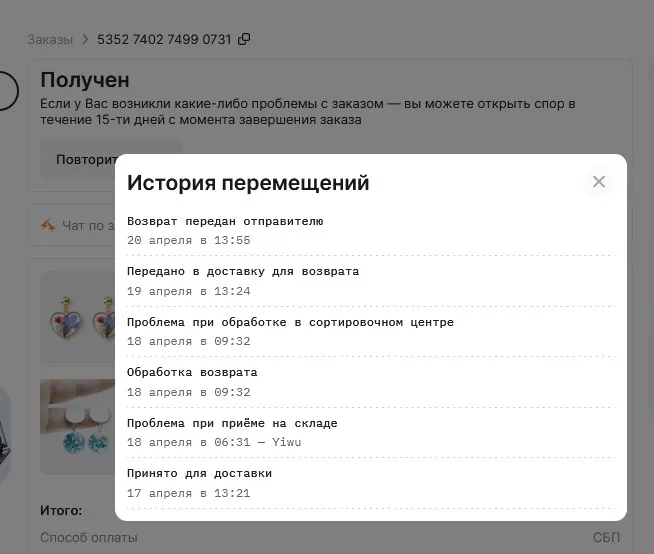Select the 20 апреля в 13:55 timestamp
Viewport: 654px width, 554px height.
[189, 240]
